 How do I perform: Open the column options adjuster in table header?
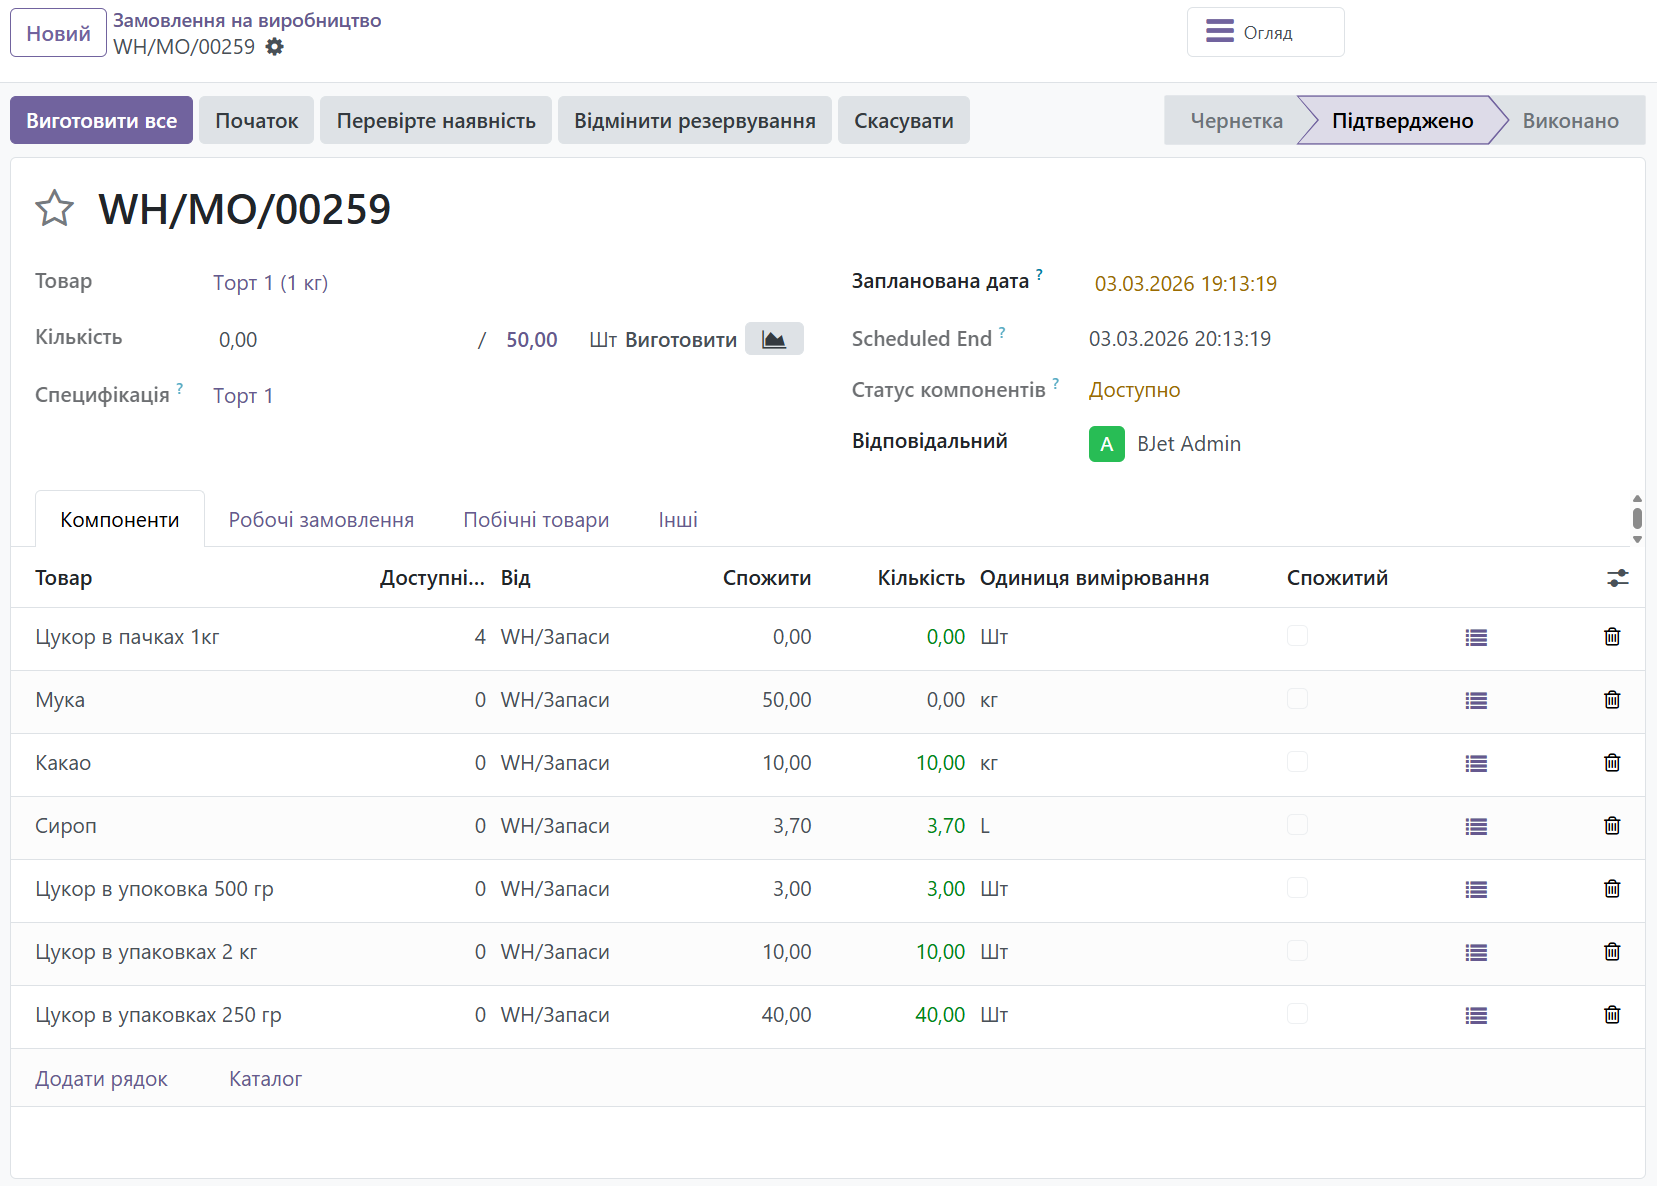click(x=1617, y=578)
